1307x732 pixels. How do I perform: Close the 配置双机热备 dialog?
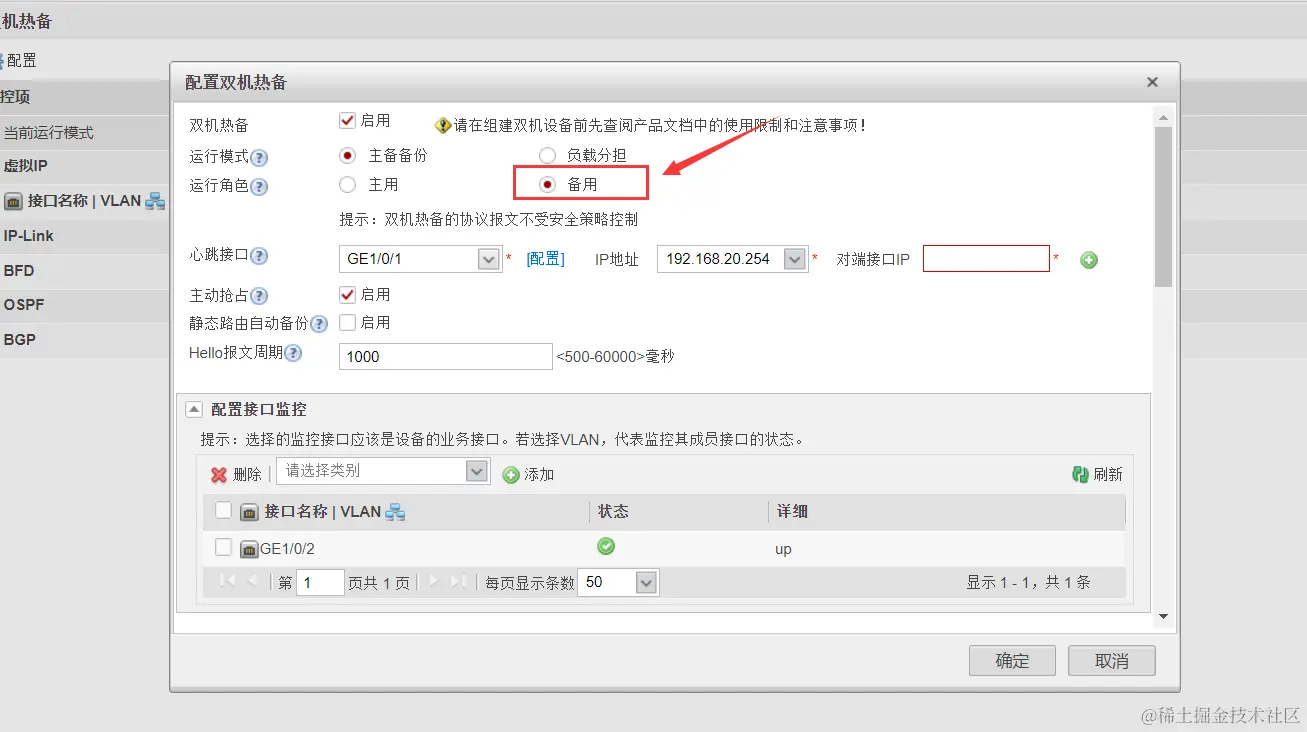1152,82
